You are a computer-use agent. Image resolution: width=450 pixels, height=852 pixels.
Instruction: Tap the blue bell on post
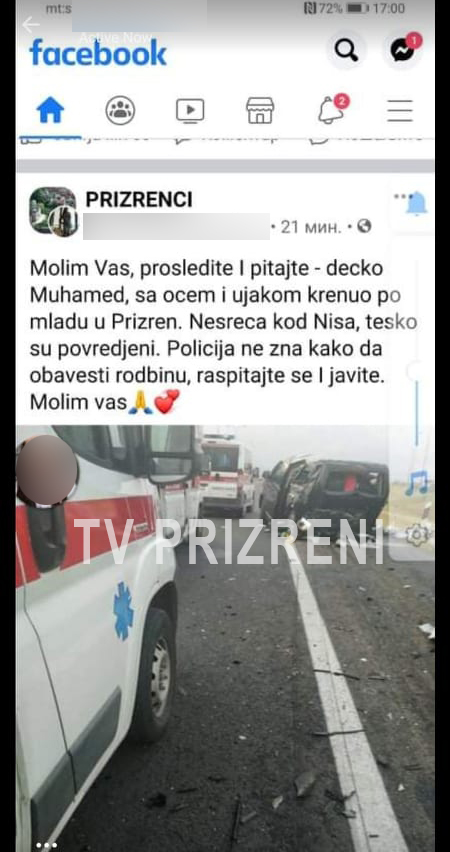417,204
